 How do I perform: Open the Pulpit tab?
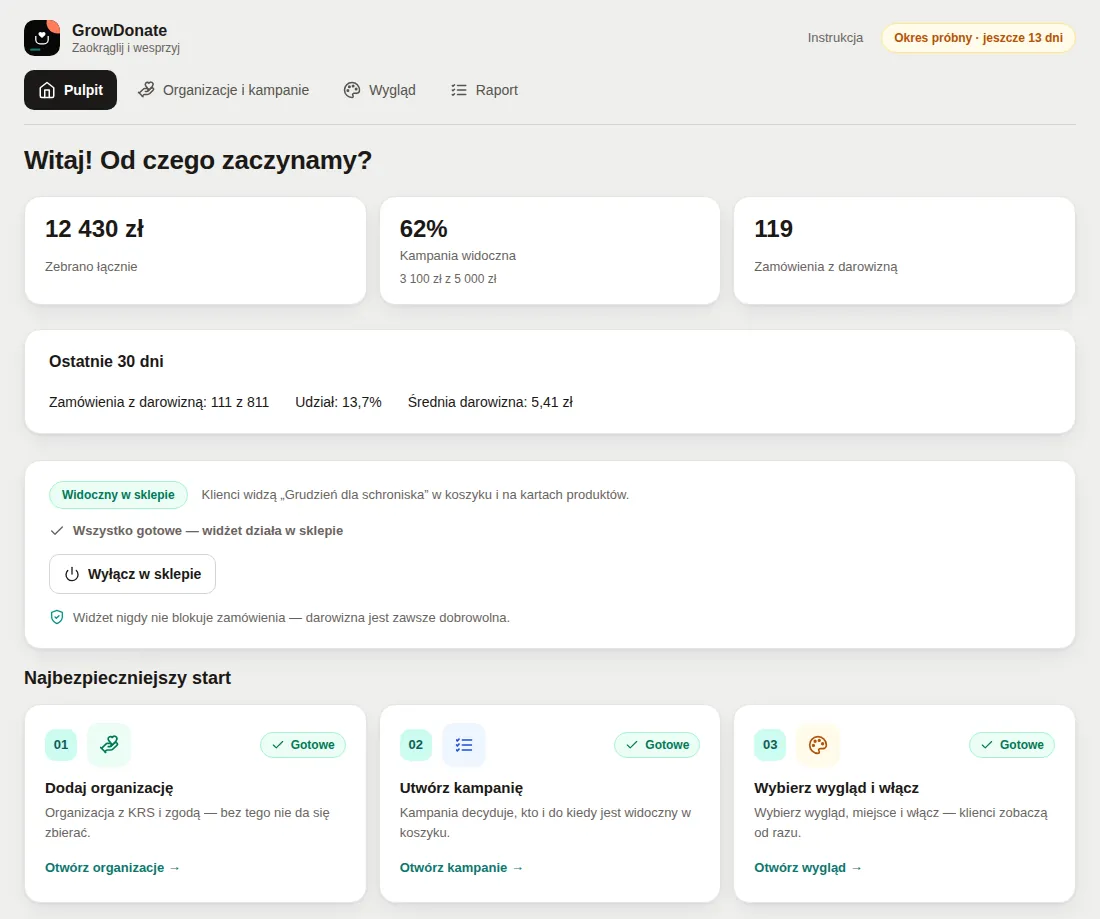click(x=70, y=90)
